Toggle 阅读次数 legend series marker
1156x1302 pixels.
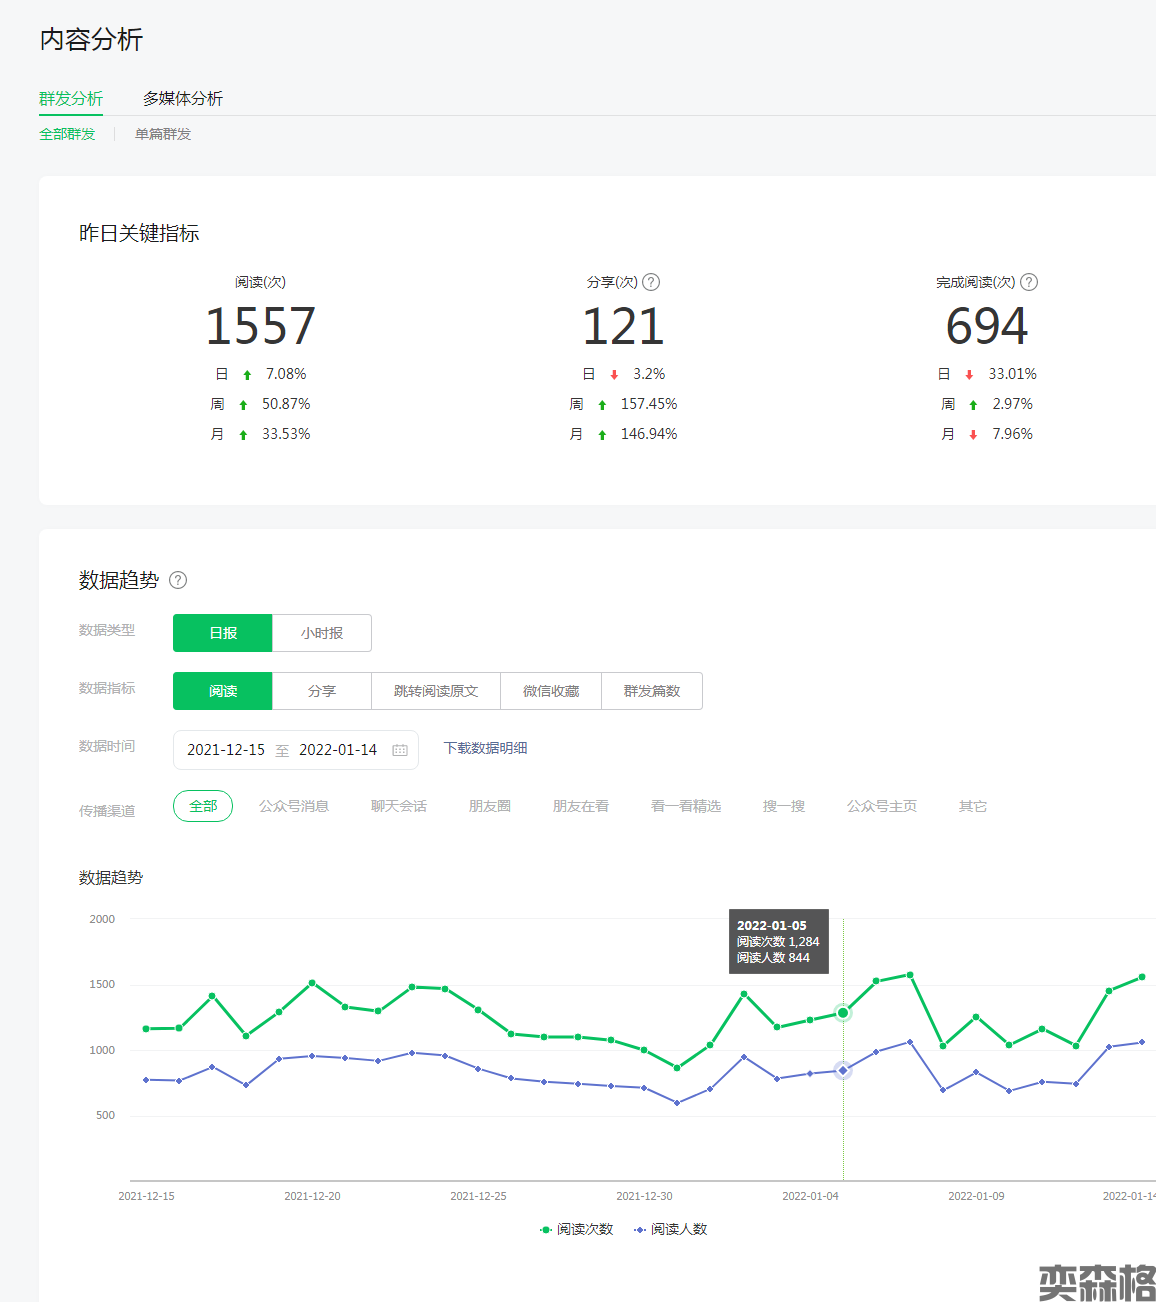[546, 1229]
